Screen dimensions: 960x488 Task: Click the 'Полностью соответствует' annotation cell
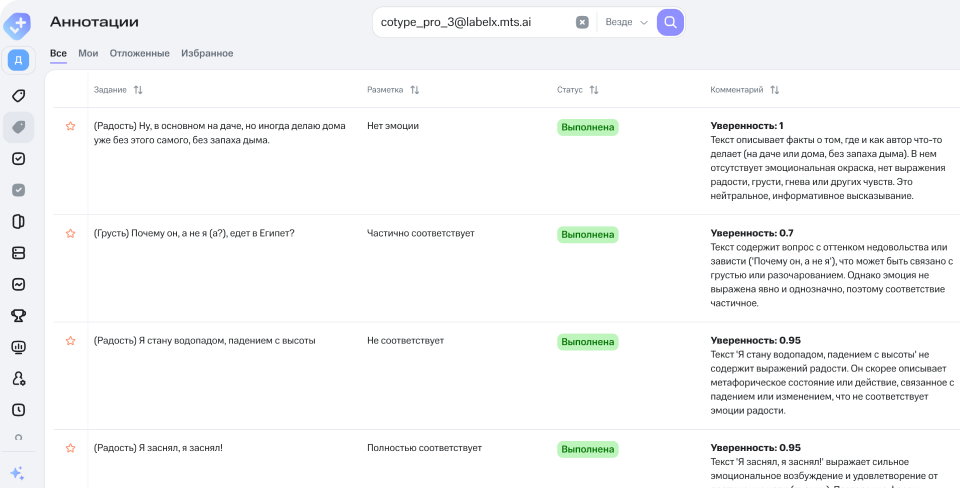pos(424,448)
